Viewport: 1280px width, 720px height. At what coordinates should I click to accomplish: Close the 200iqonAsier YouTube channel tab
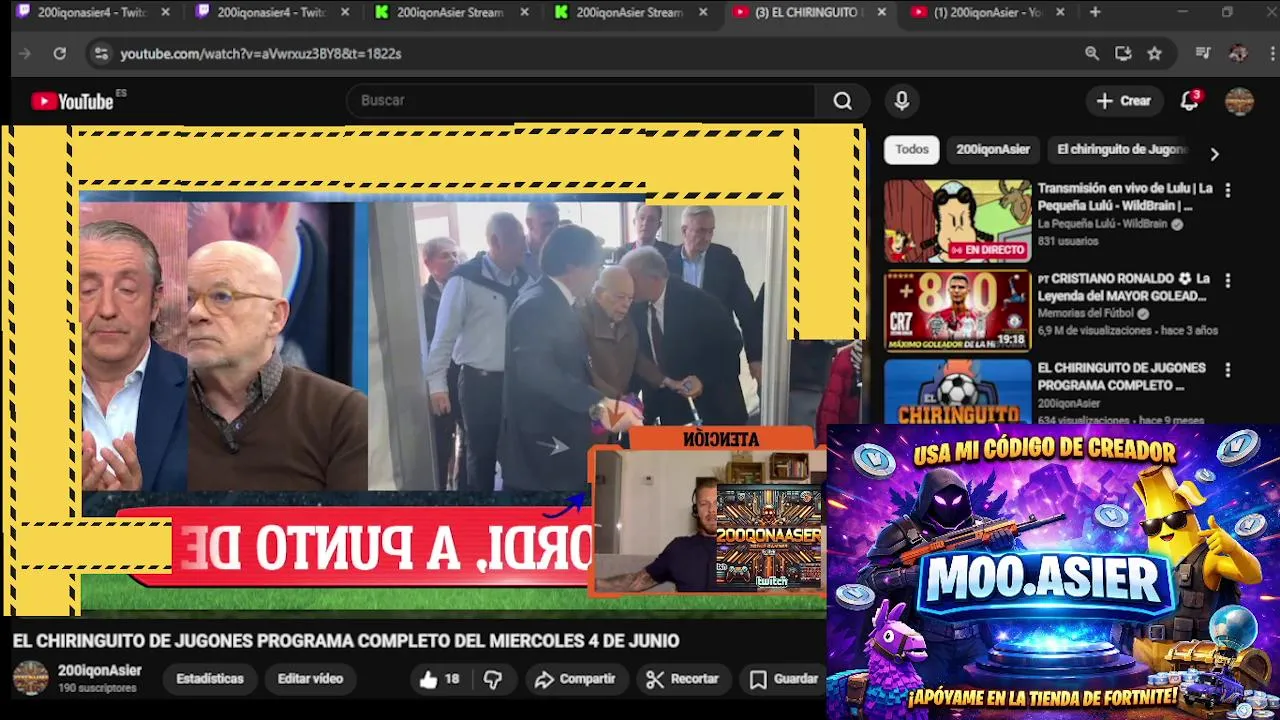coord(1060,12)
